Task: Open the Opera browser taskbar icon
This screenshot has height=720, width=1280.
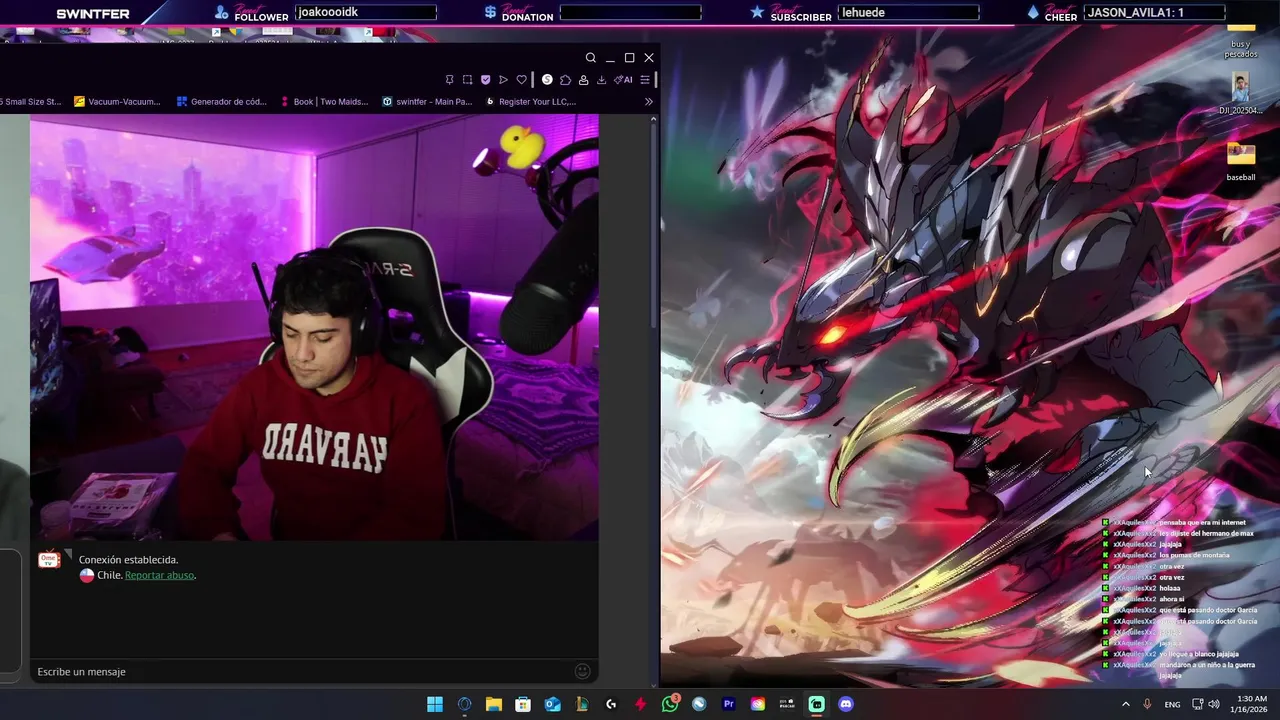Action: pyautogui.click(x=464, y=704)
